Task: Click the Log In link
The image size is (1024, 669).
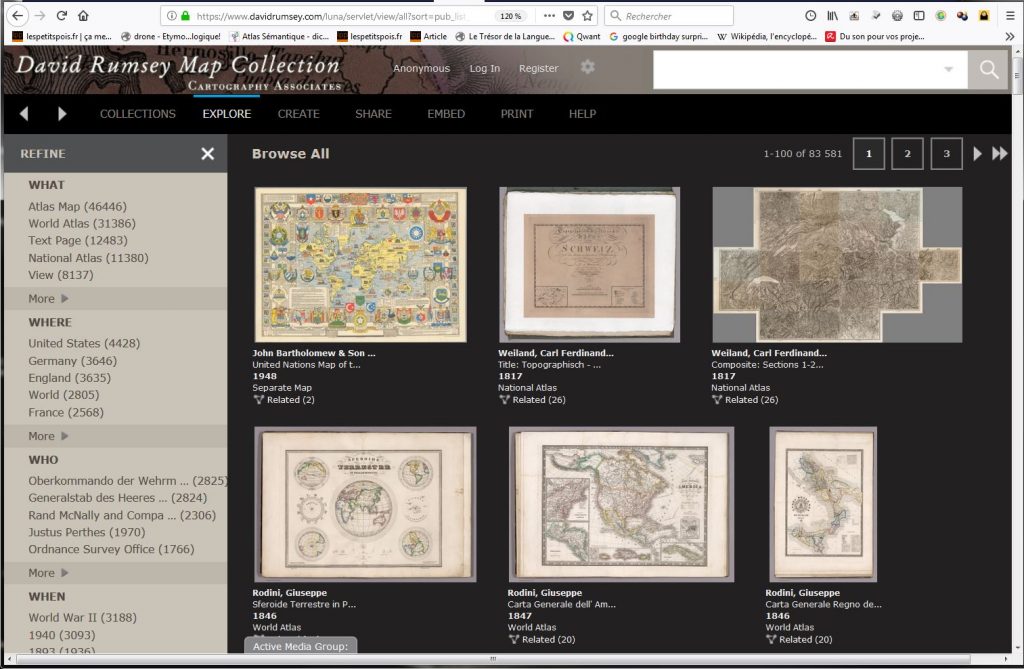Action: point(484,68)
